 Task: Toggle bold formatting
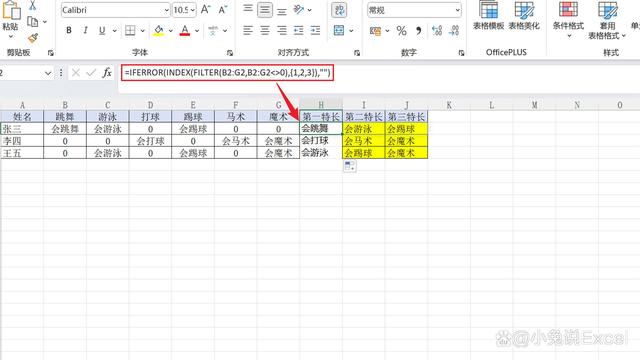tap(69, 31)
